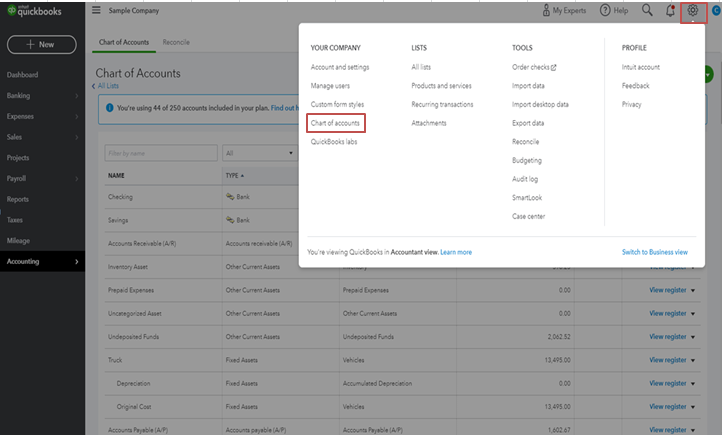Choose Reconcile under Tools
722x435 pixels.
(525, 142)
